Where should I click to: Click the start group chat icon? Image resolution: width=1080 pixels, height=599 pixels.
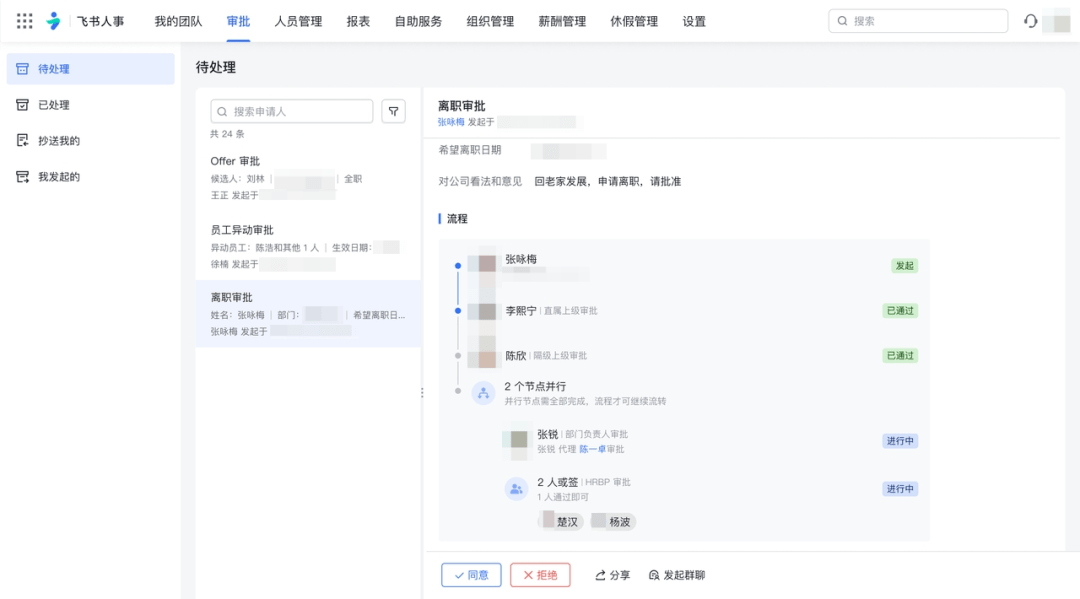click(654, 575)
